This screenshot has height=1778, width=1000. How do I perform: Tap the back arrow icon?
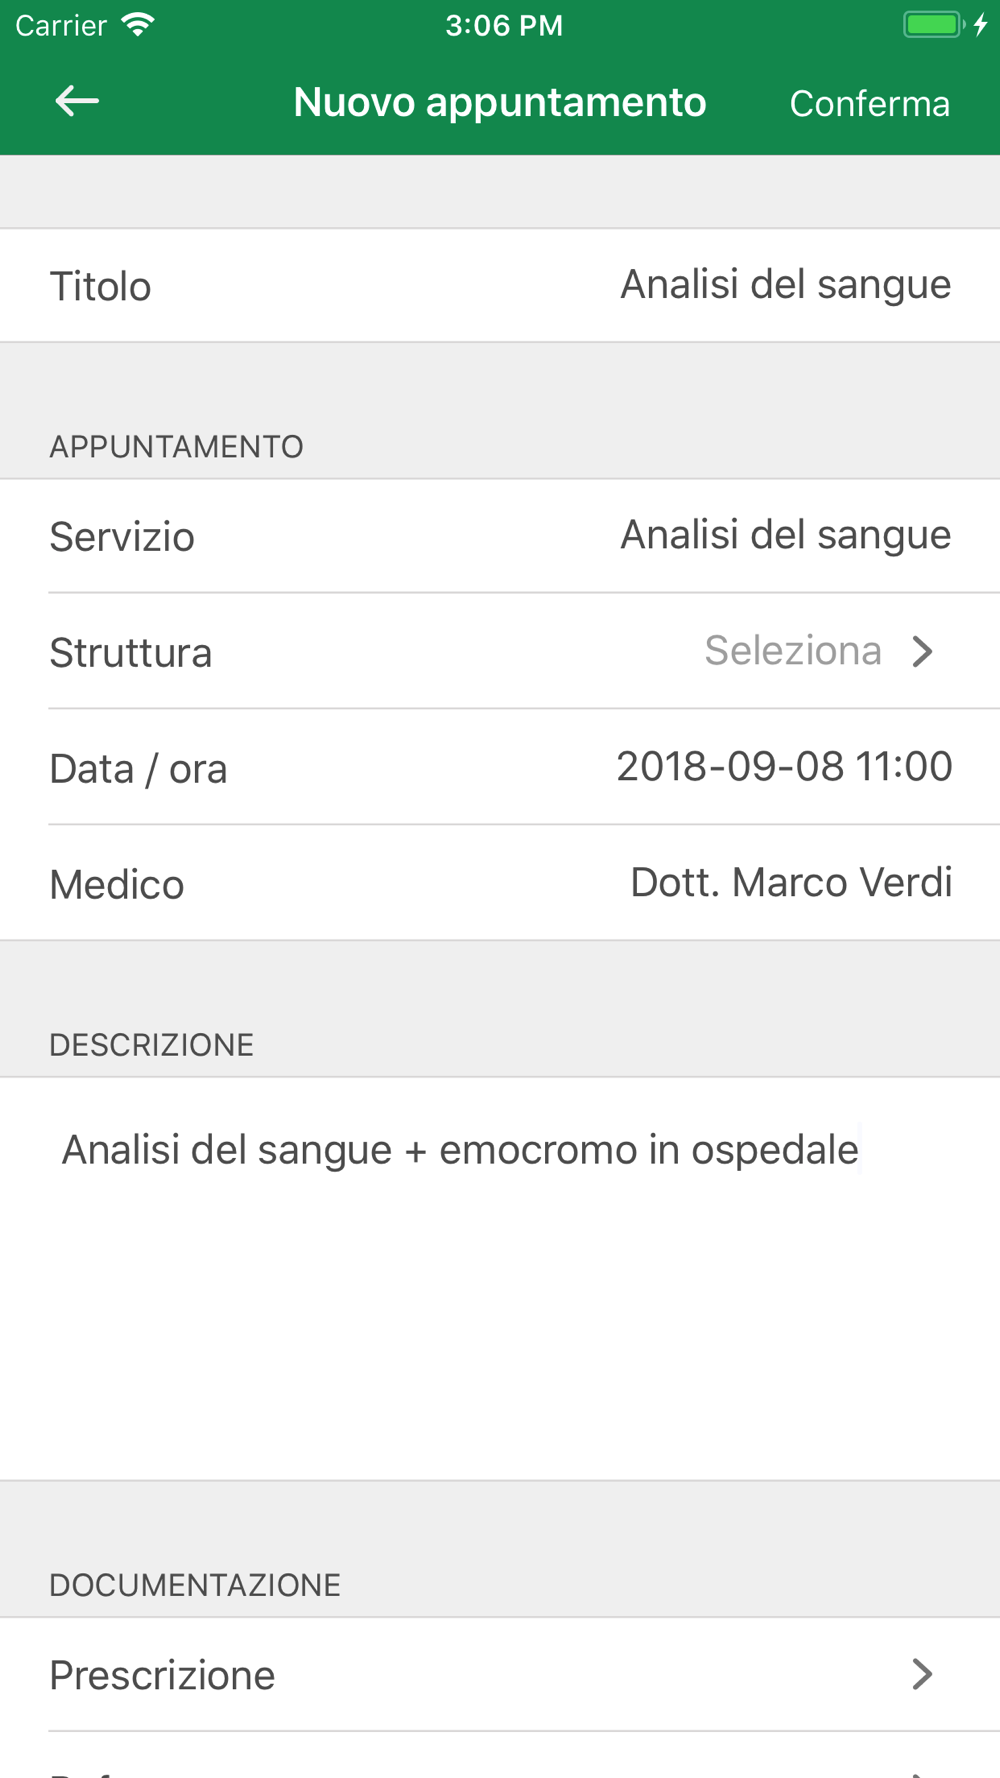(77, 101)
